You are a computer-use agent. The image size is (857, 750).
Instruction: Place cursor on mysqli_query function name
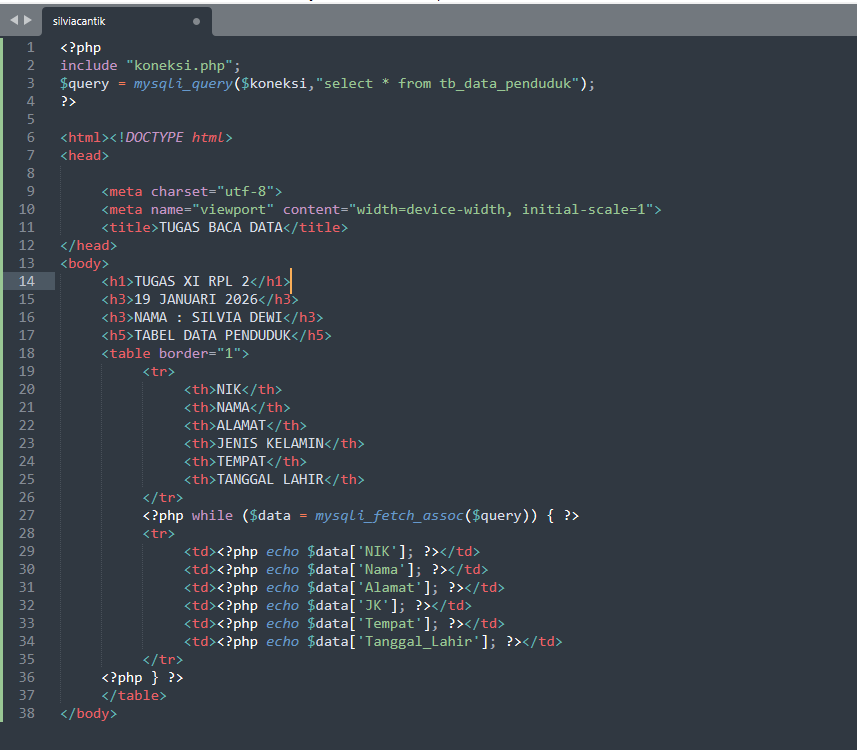pyautogui.click(x=183, y=83)
